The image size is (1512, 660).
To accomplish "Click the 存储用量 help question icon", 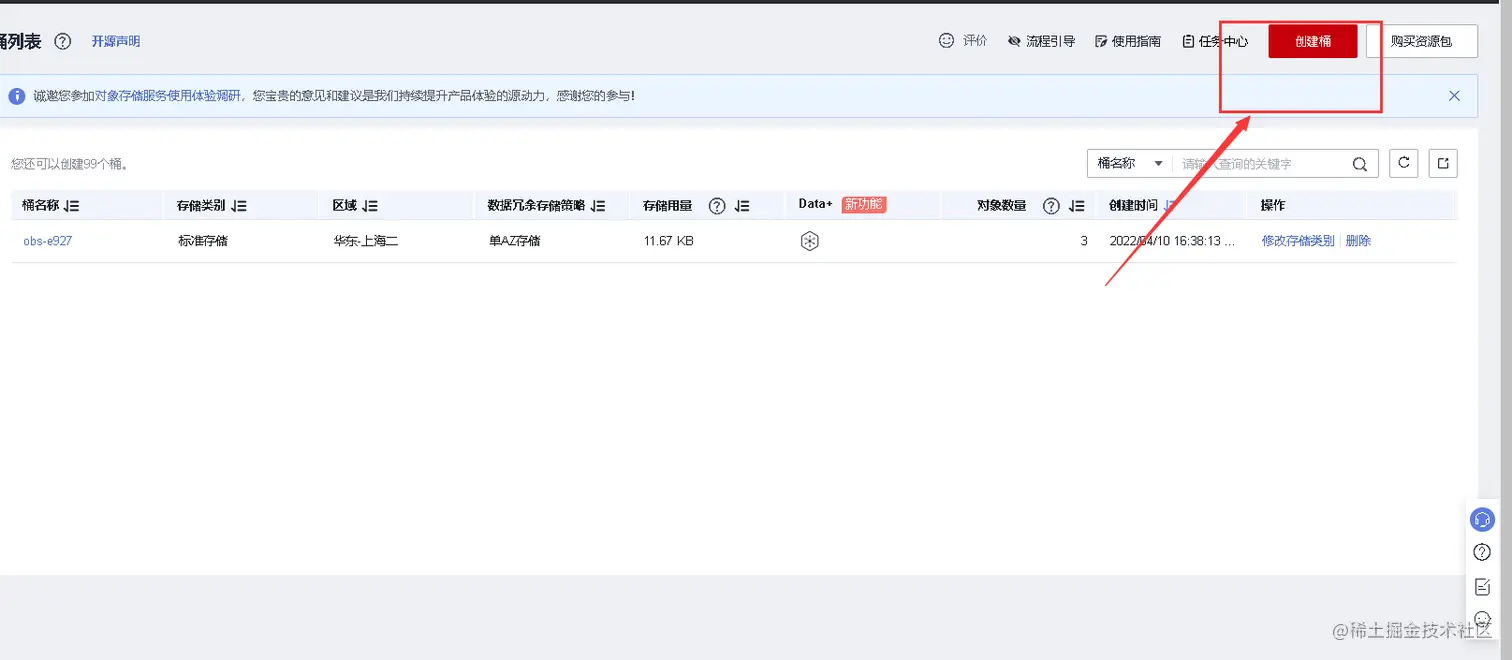I will pos(717,206).
